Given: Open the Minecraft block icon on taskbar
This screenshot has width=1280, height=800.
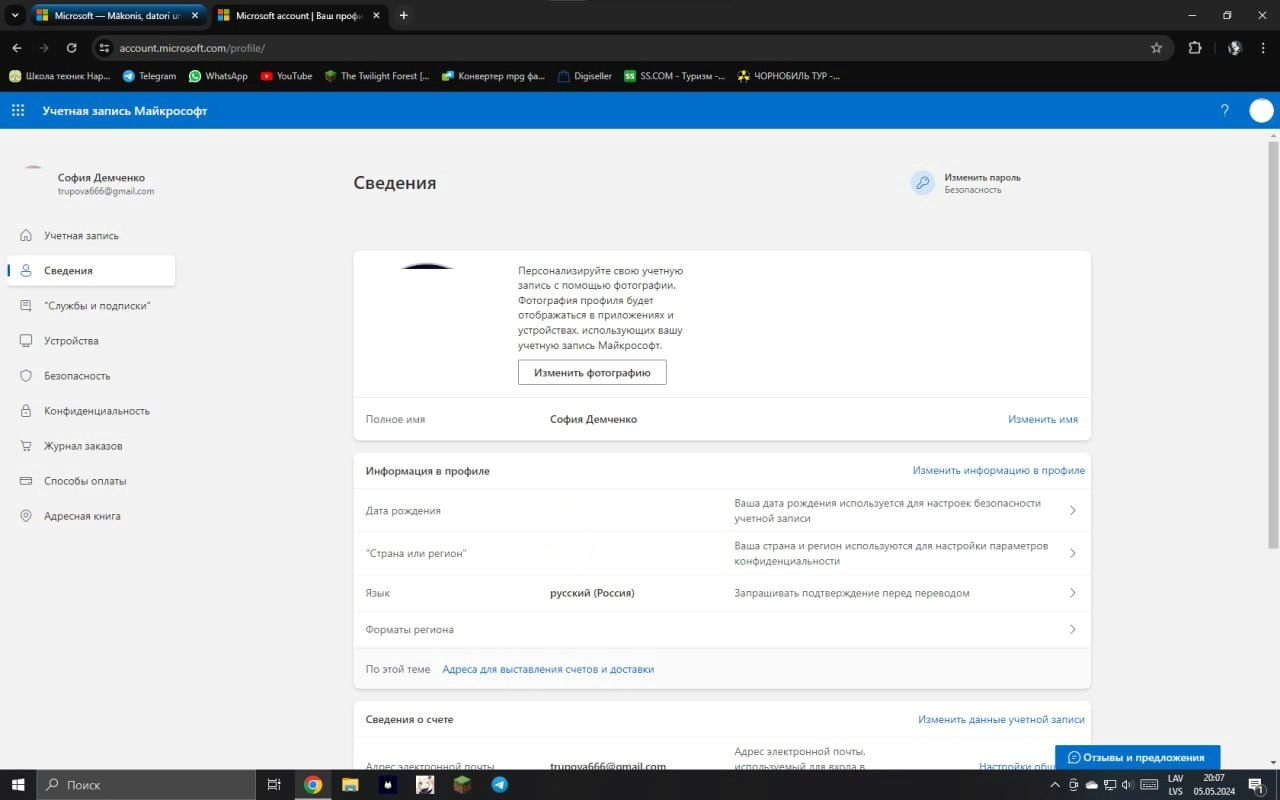Looking at the screenshot, I should (462, 785).
